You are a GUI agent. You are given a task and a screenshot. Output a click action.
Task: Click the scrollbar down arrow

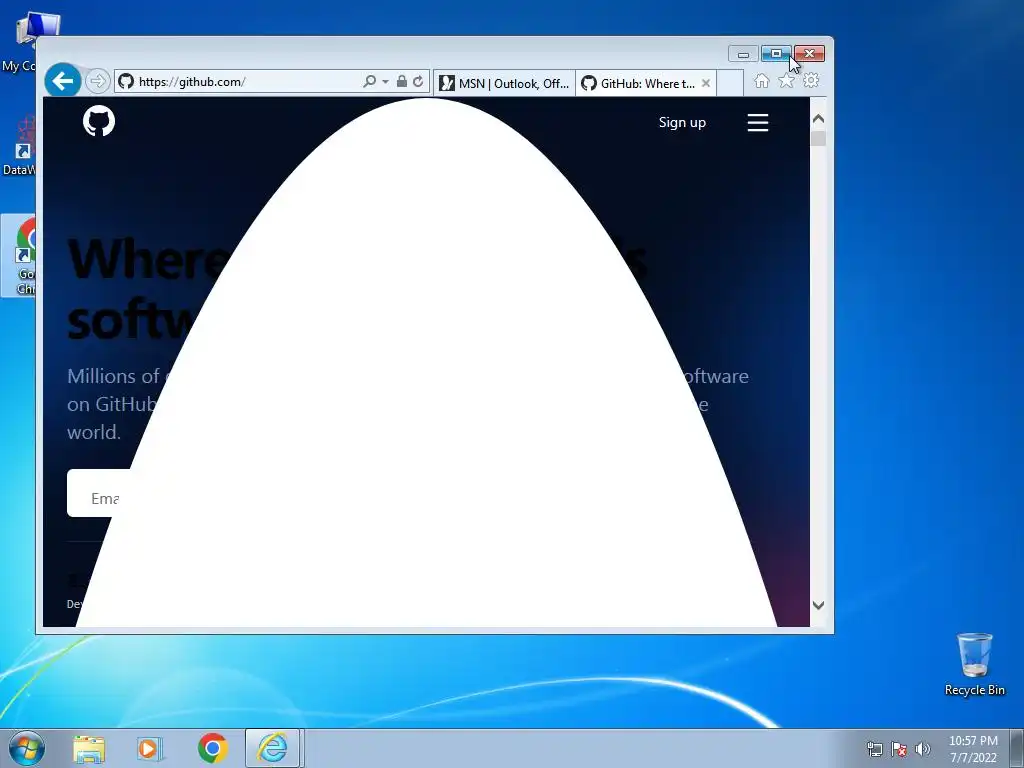pyautogui.click(x=818, y=605)
